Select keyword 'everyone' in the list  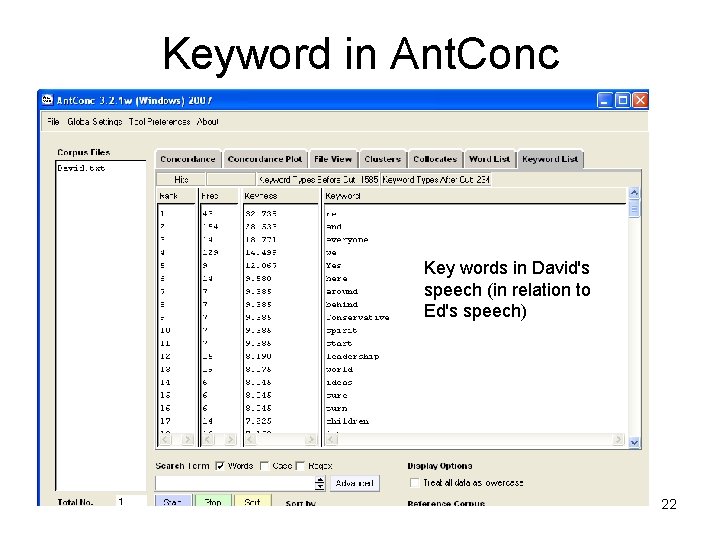[347, 240]
